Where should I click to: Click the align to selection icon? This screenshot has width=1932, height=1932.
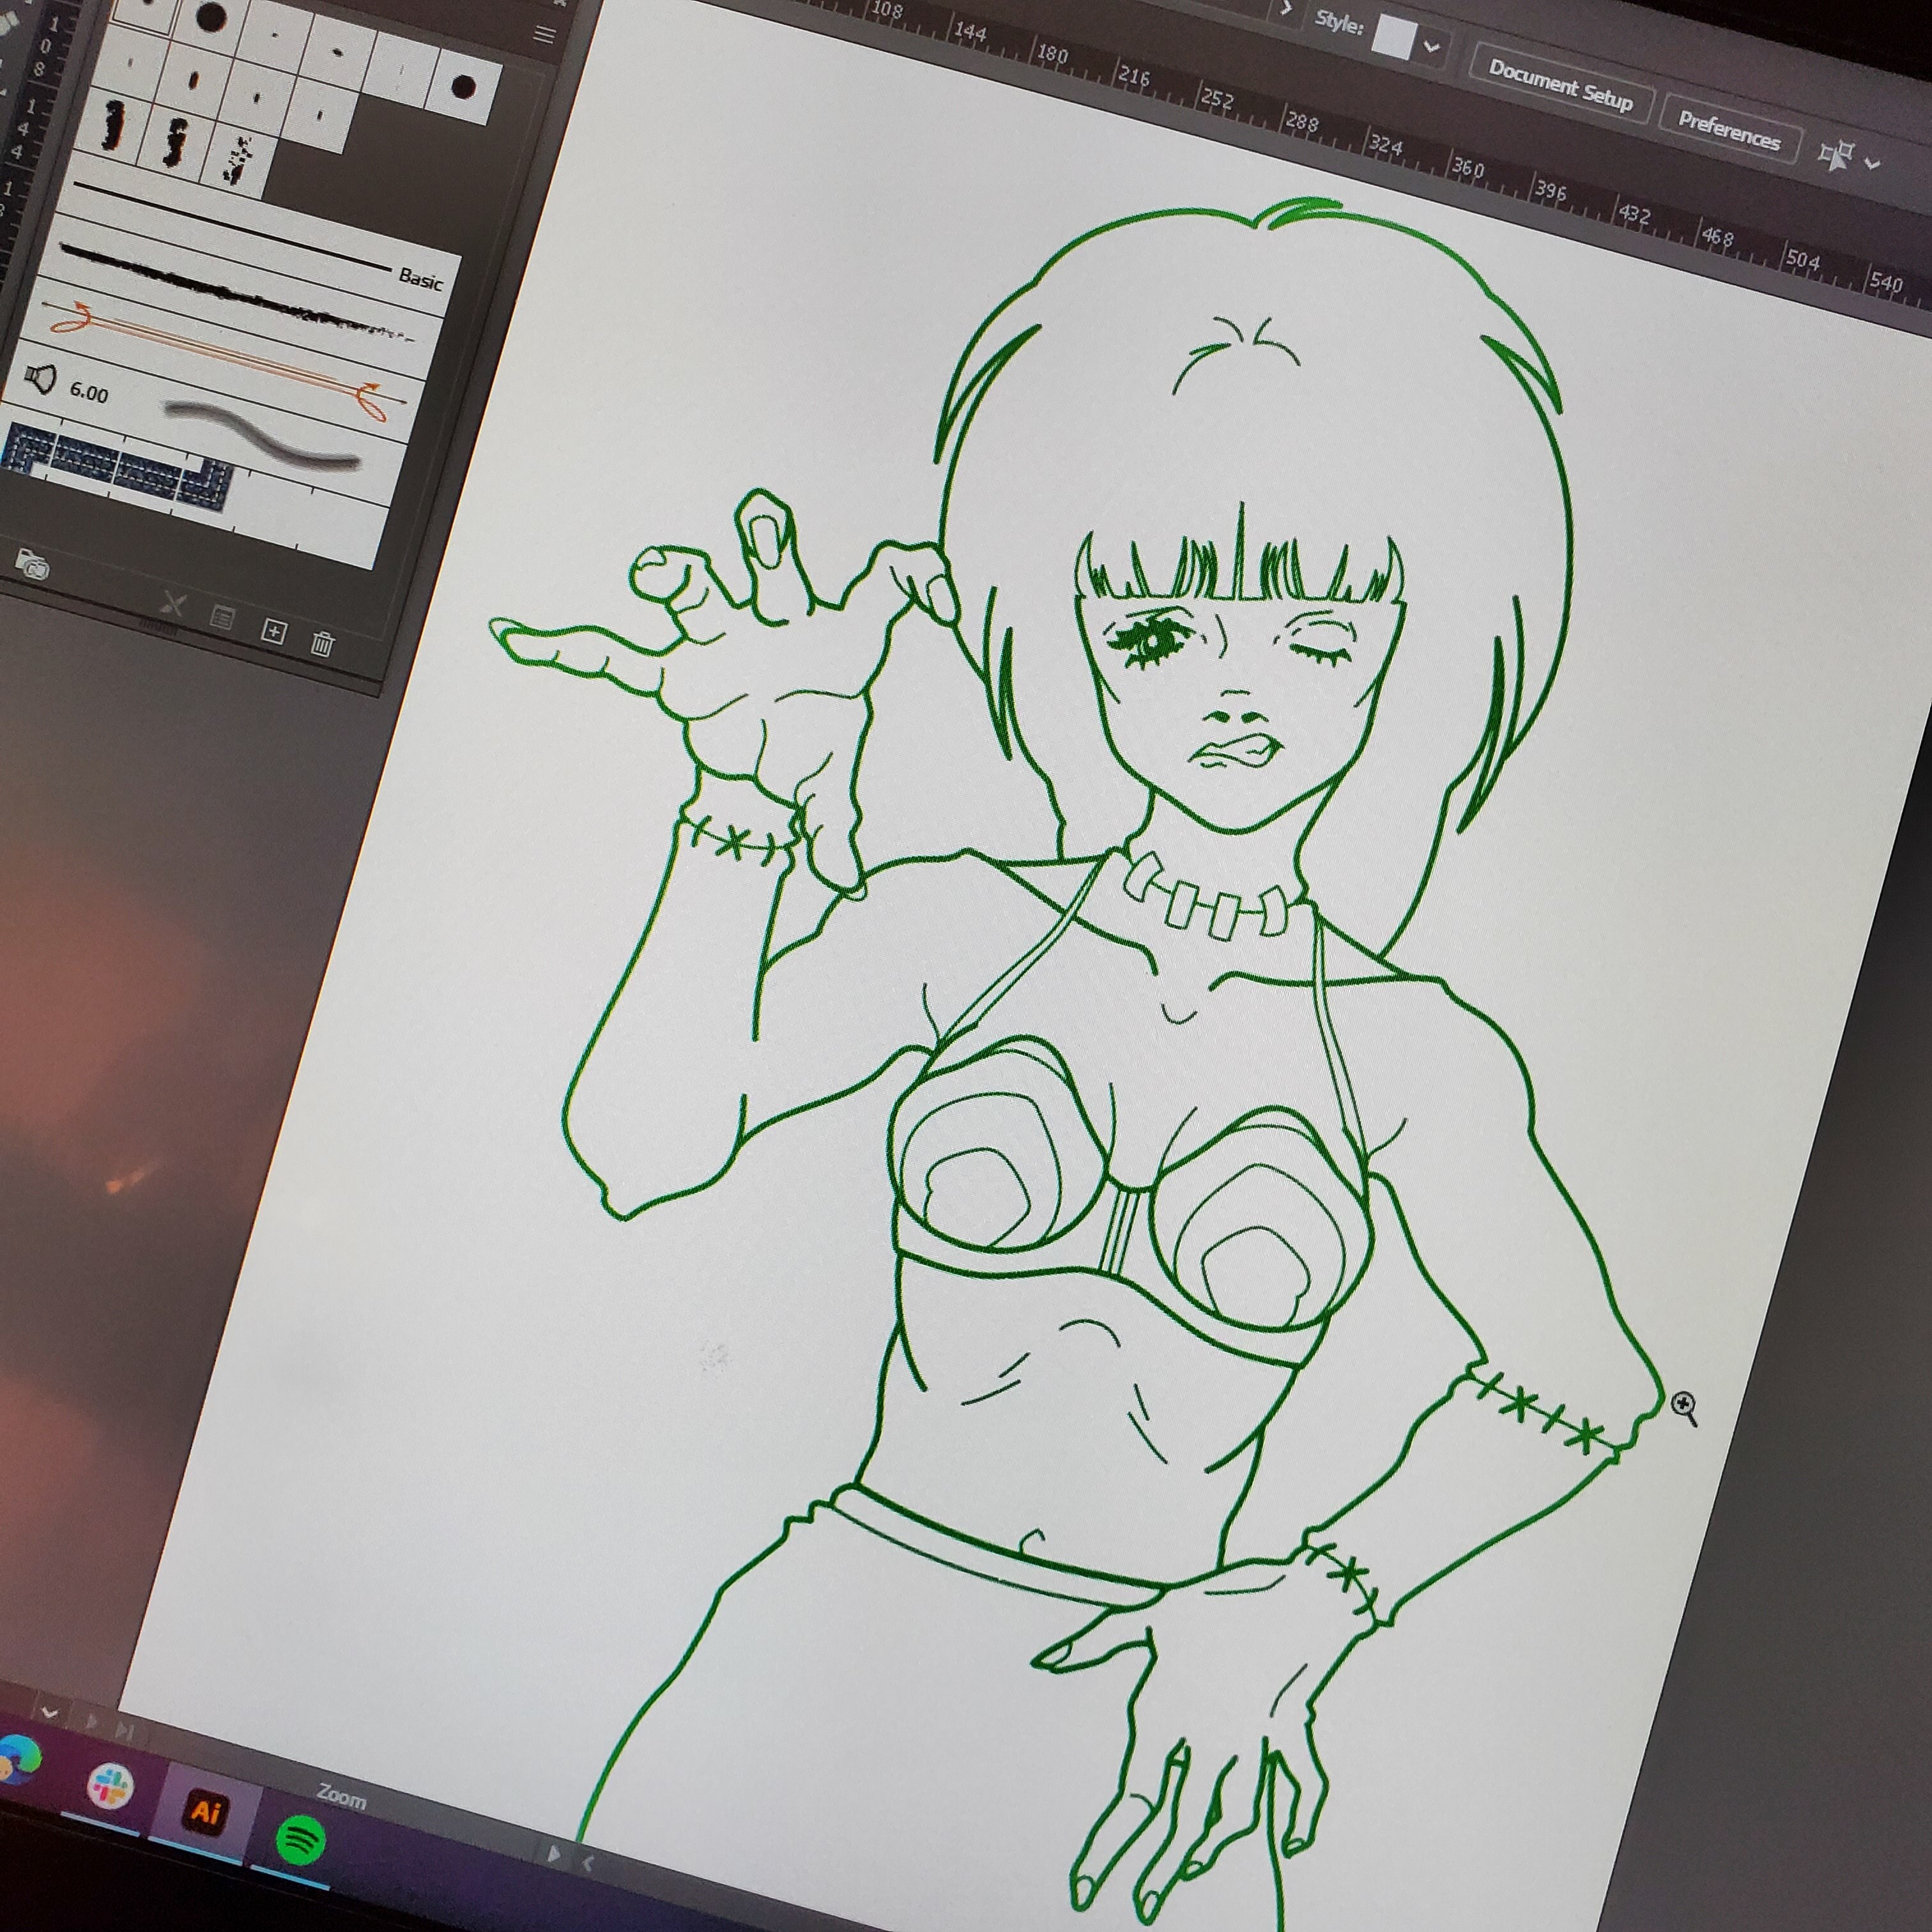tap(1836, 155)
